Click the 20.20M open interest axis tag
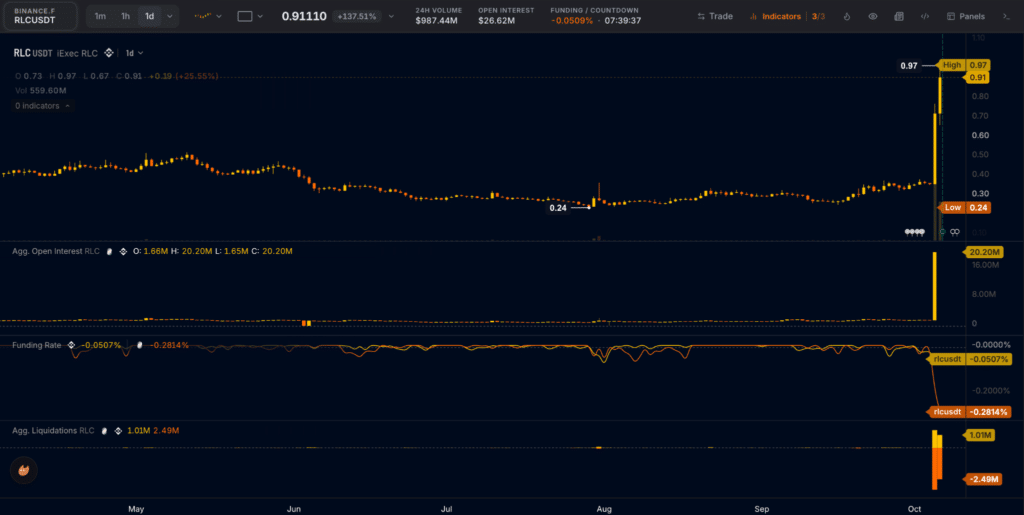1024x515 pixels. tap(984, 252)
